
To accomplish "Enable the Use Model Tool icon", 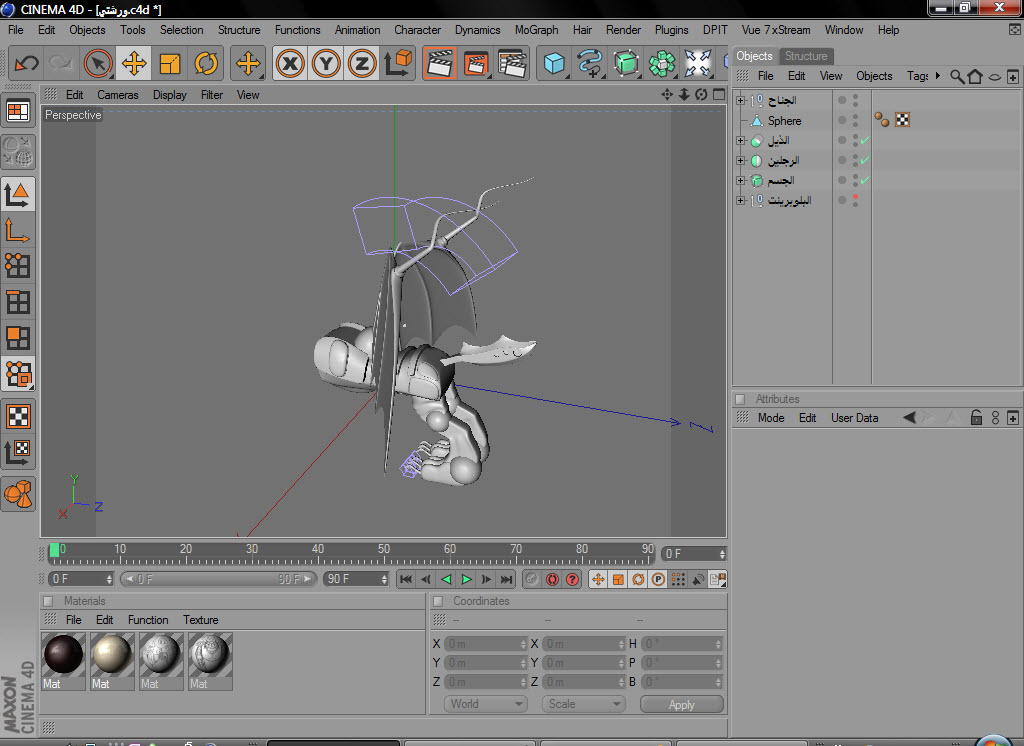I will [x=18, y=193].
